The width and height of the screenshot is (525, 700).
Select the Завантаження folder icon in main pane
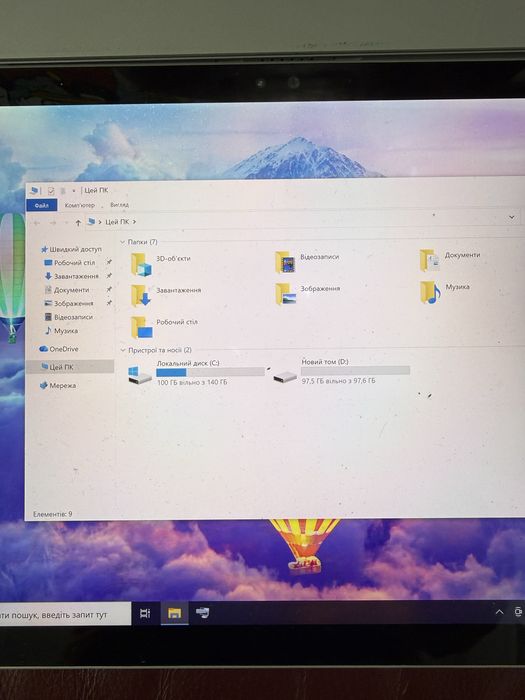point(141,296)
